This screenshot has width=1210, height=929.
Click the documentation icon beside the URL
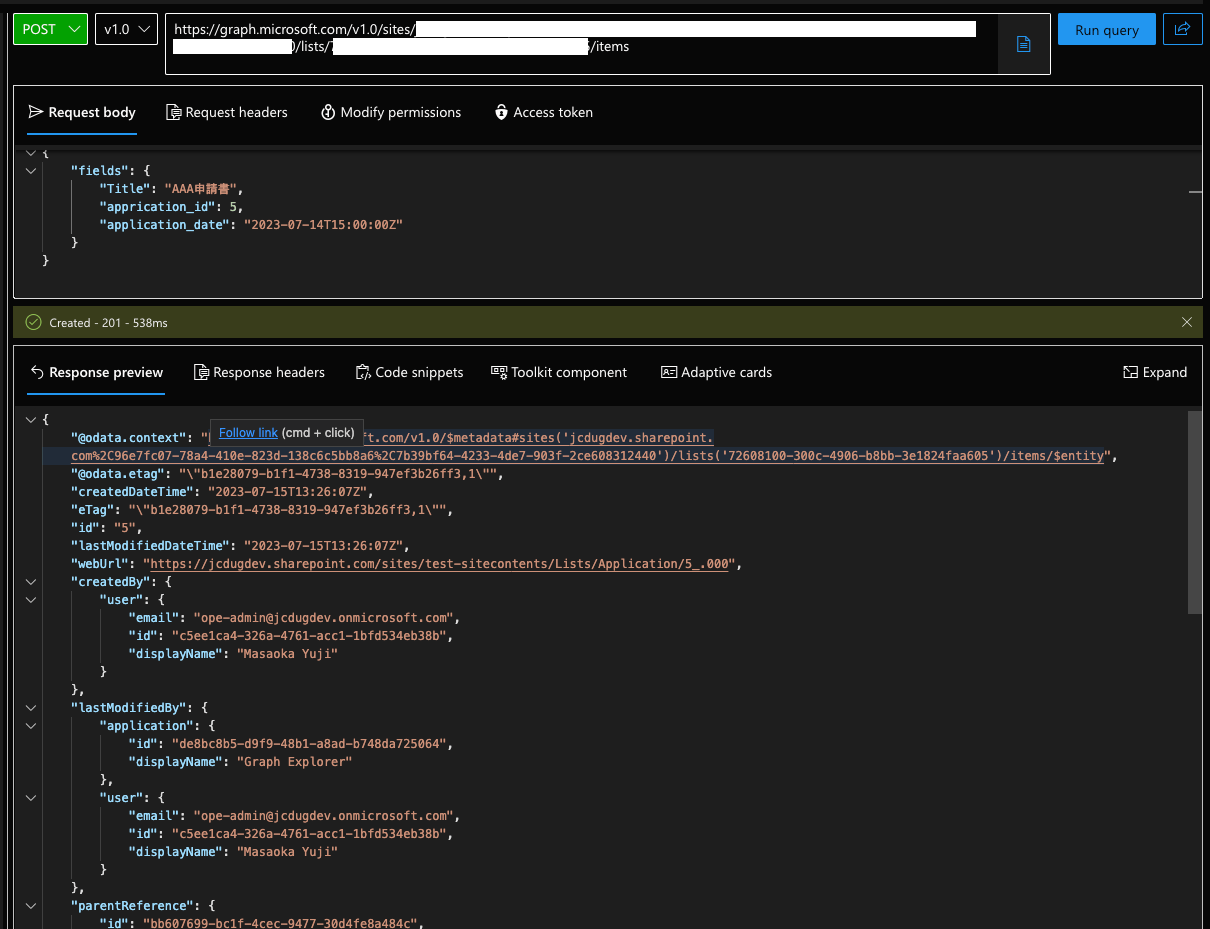(x=1023, y=44)
